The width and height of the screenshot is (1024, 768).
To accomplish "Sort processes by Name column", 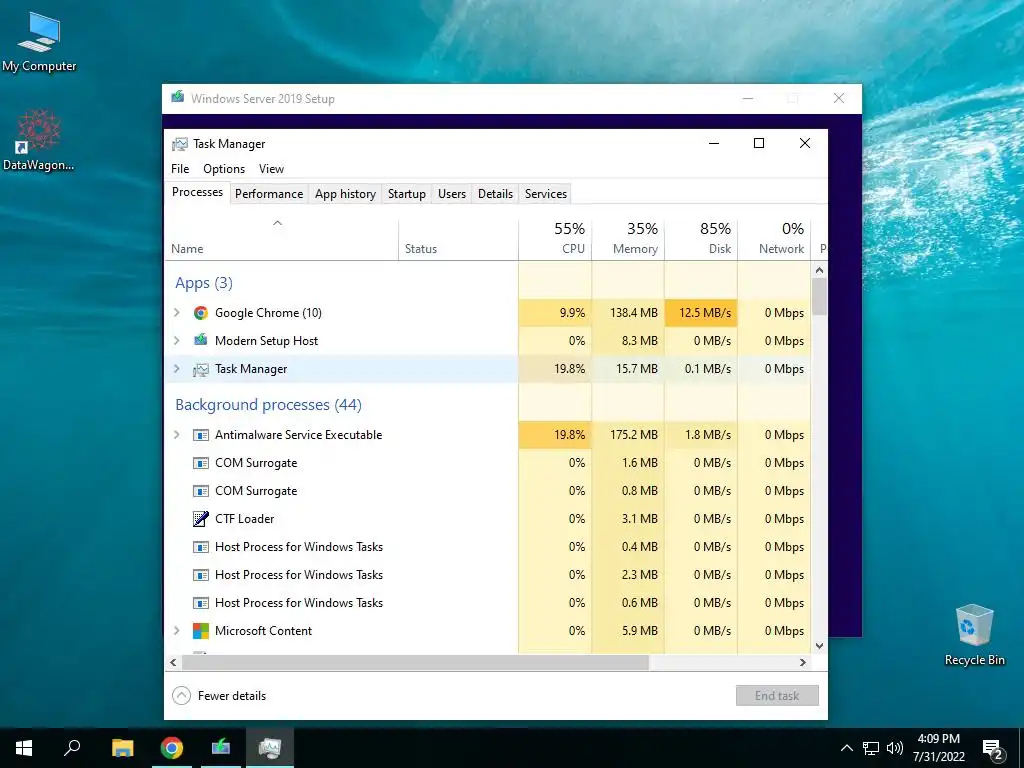I will (x=281, y=239).
